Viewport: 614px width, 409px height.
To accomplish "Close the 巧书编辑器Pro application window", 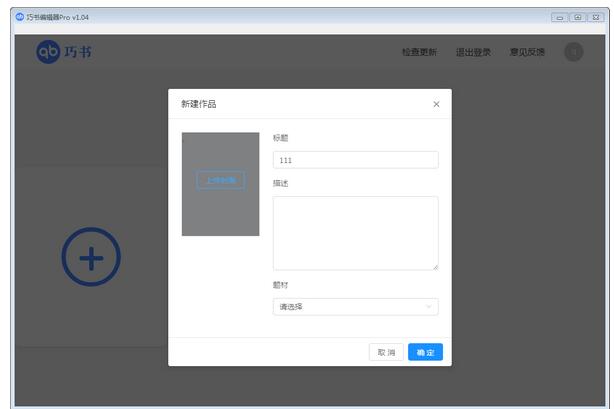I will point(596,17).
